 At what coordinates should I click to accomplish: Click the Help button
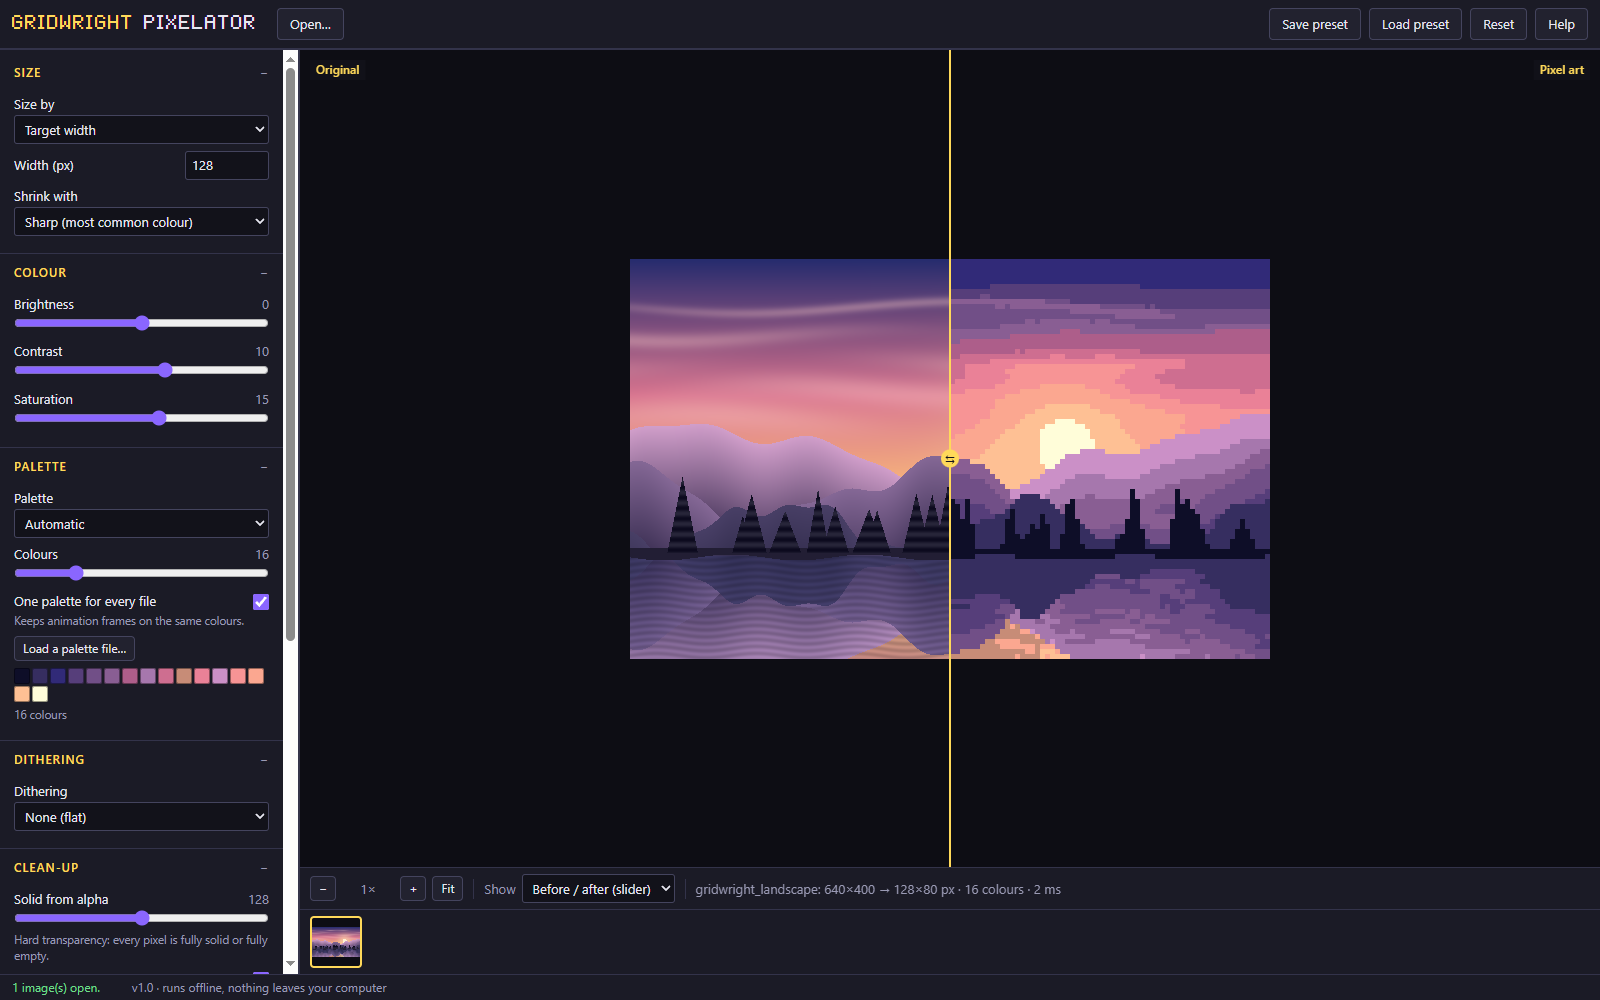tap(1561, 24)
